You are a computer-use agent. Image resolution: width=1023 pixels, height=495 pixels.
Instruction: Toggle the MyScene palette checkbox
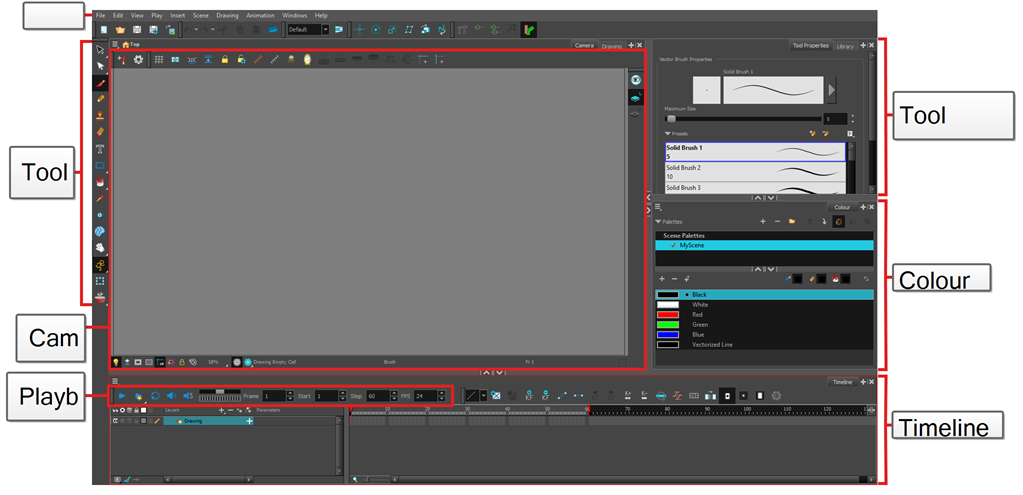673,245
